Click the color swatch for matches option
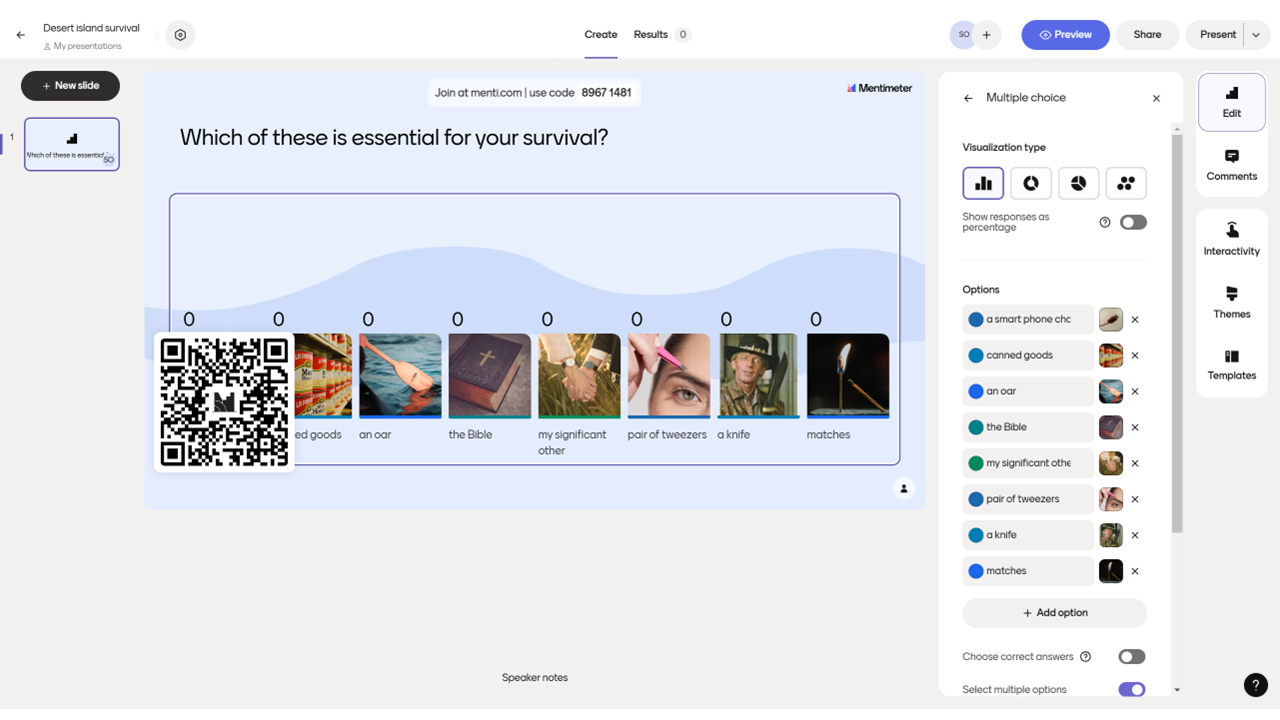The height and width of the screenshot is (720, 1280). [x=976, y=571]
